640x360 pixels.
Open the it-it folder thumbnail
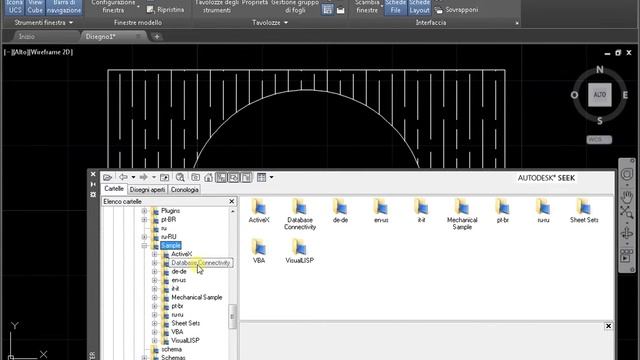point(421,211)
